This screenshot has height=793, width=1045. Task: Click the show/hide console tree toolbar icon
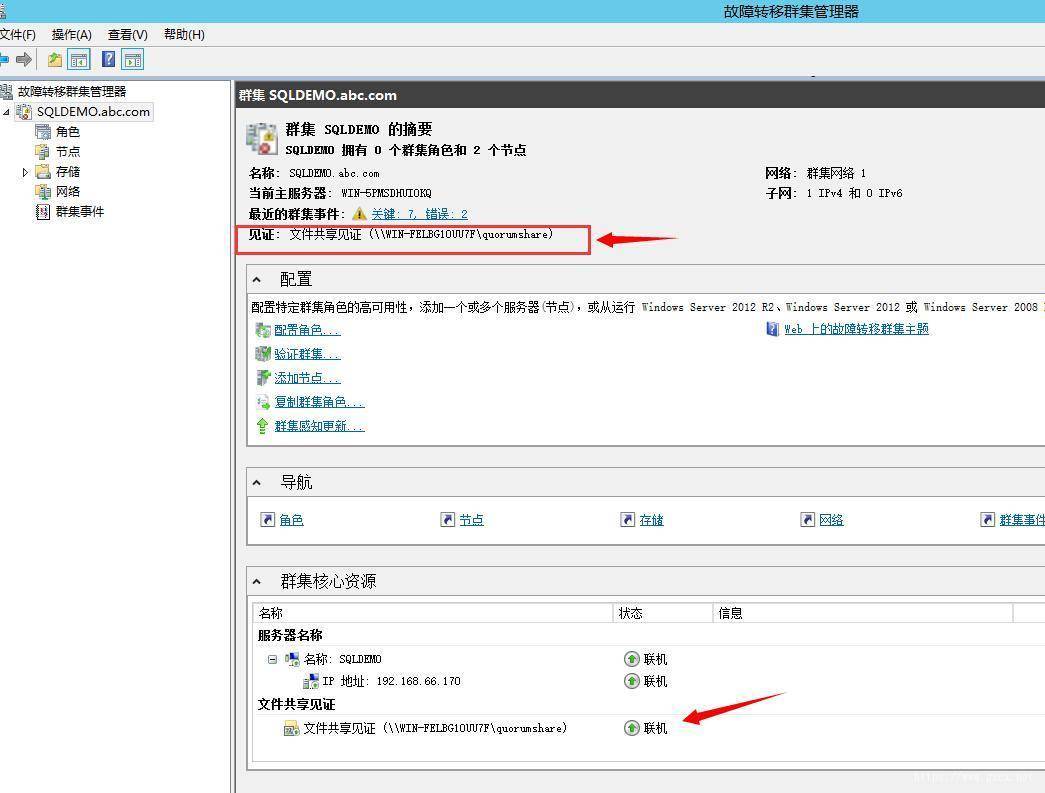79,60
